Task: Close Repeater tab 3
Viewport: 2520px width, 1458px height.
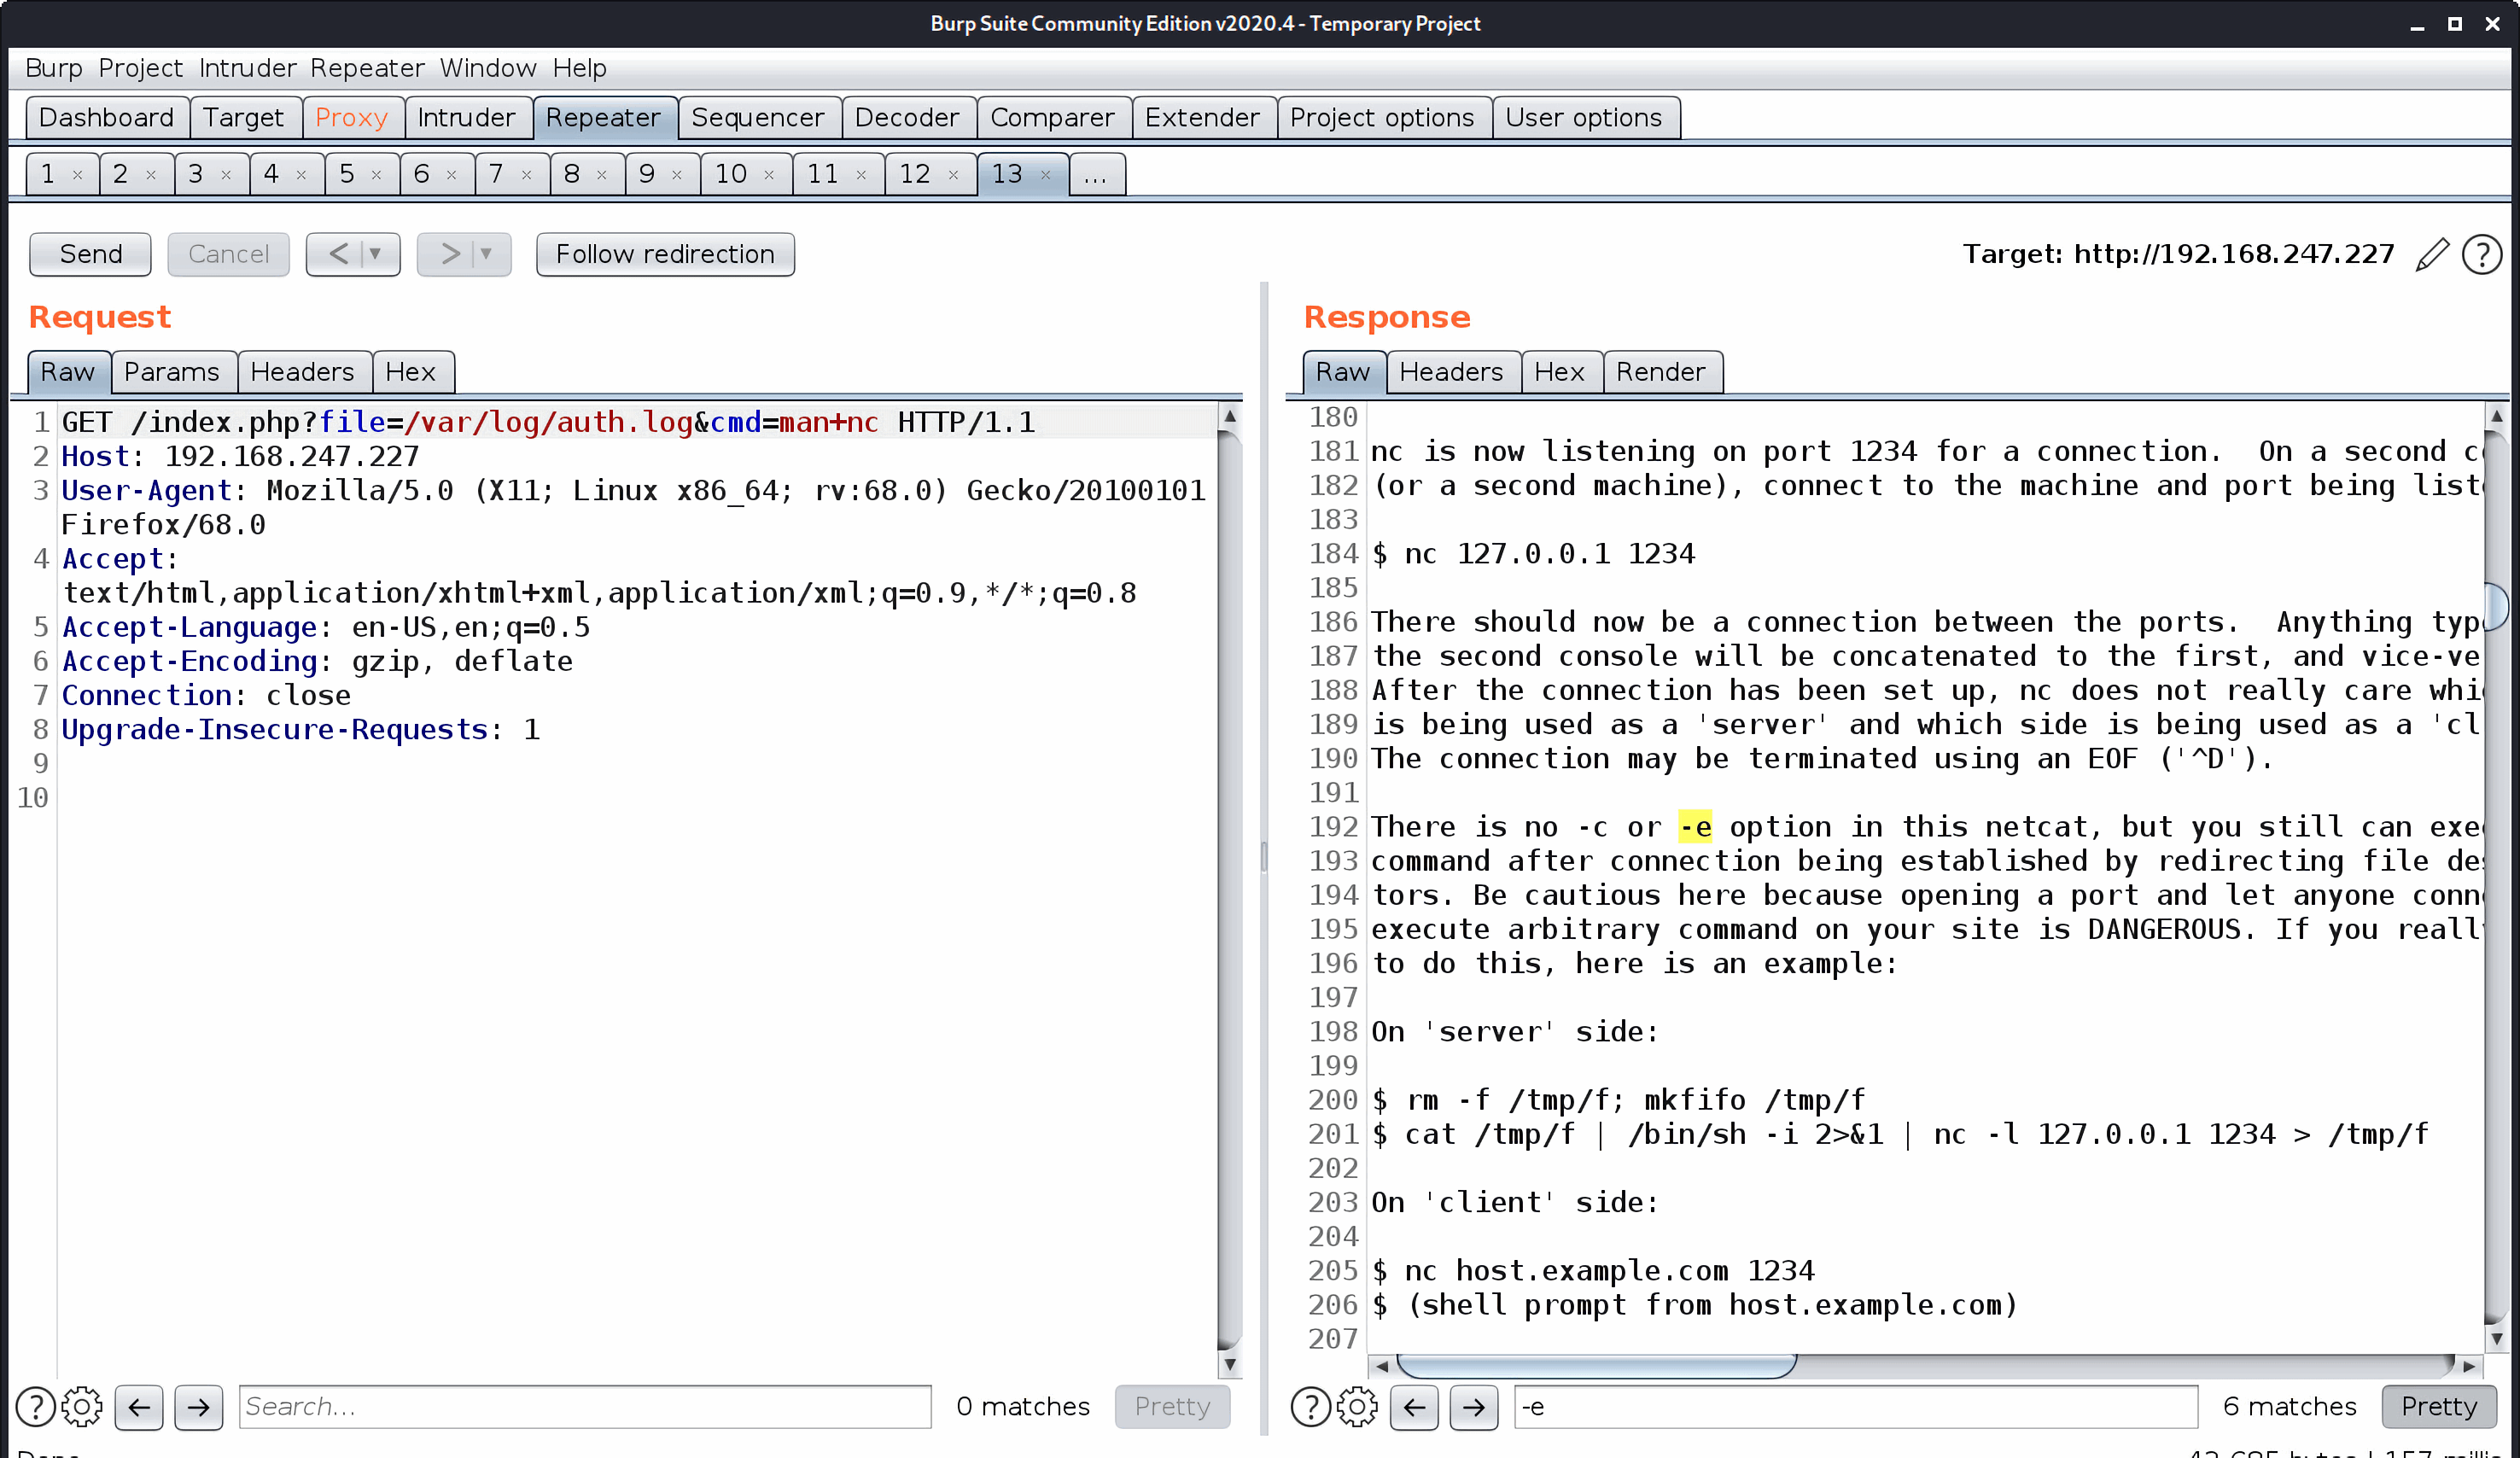Action: point(226,175)
